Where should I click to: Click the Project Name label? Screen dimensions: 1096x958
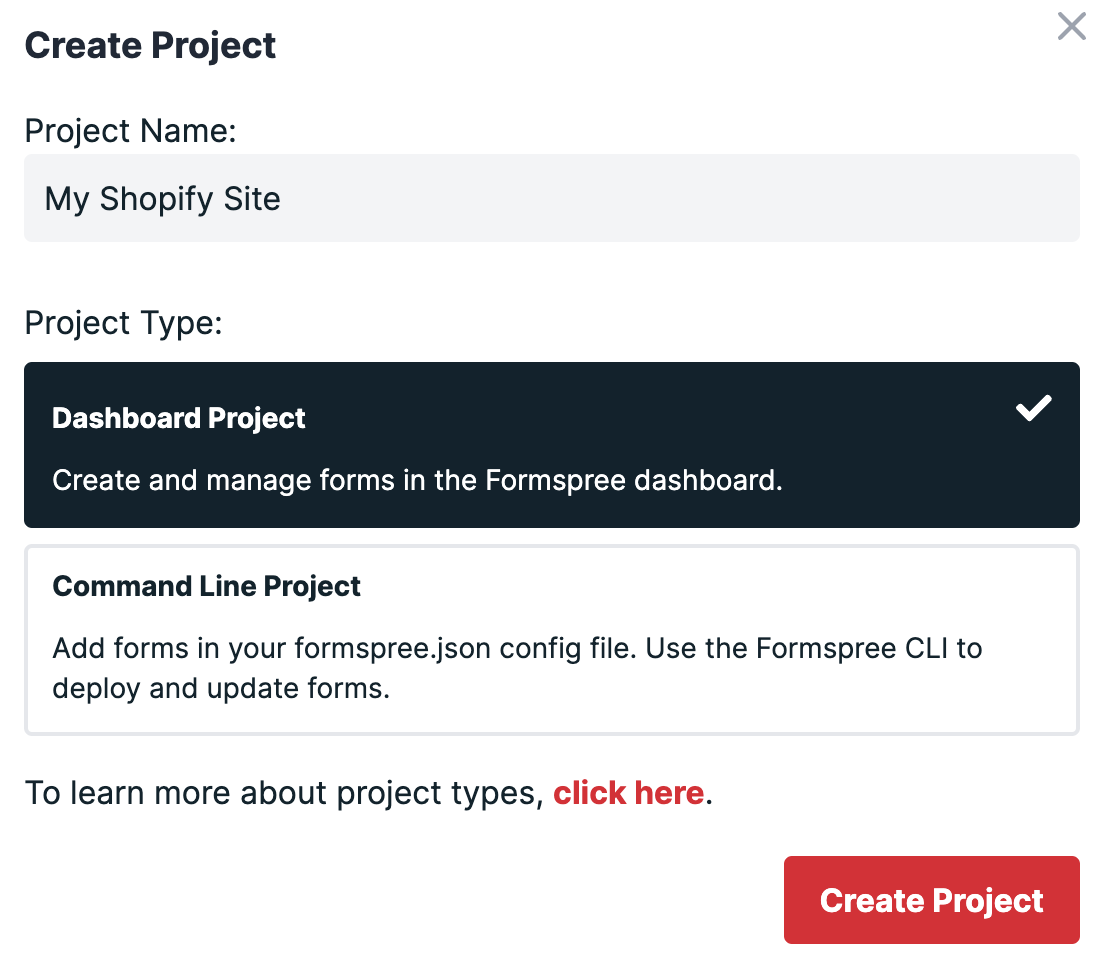131,130
